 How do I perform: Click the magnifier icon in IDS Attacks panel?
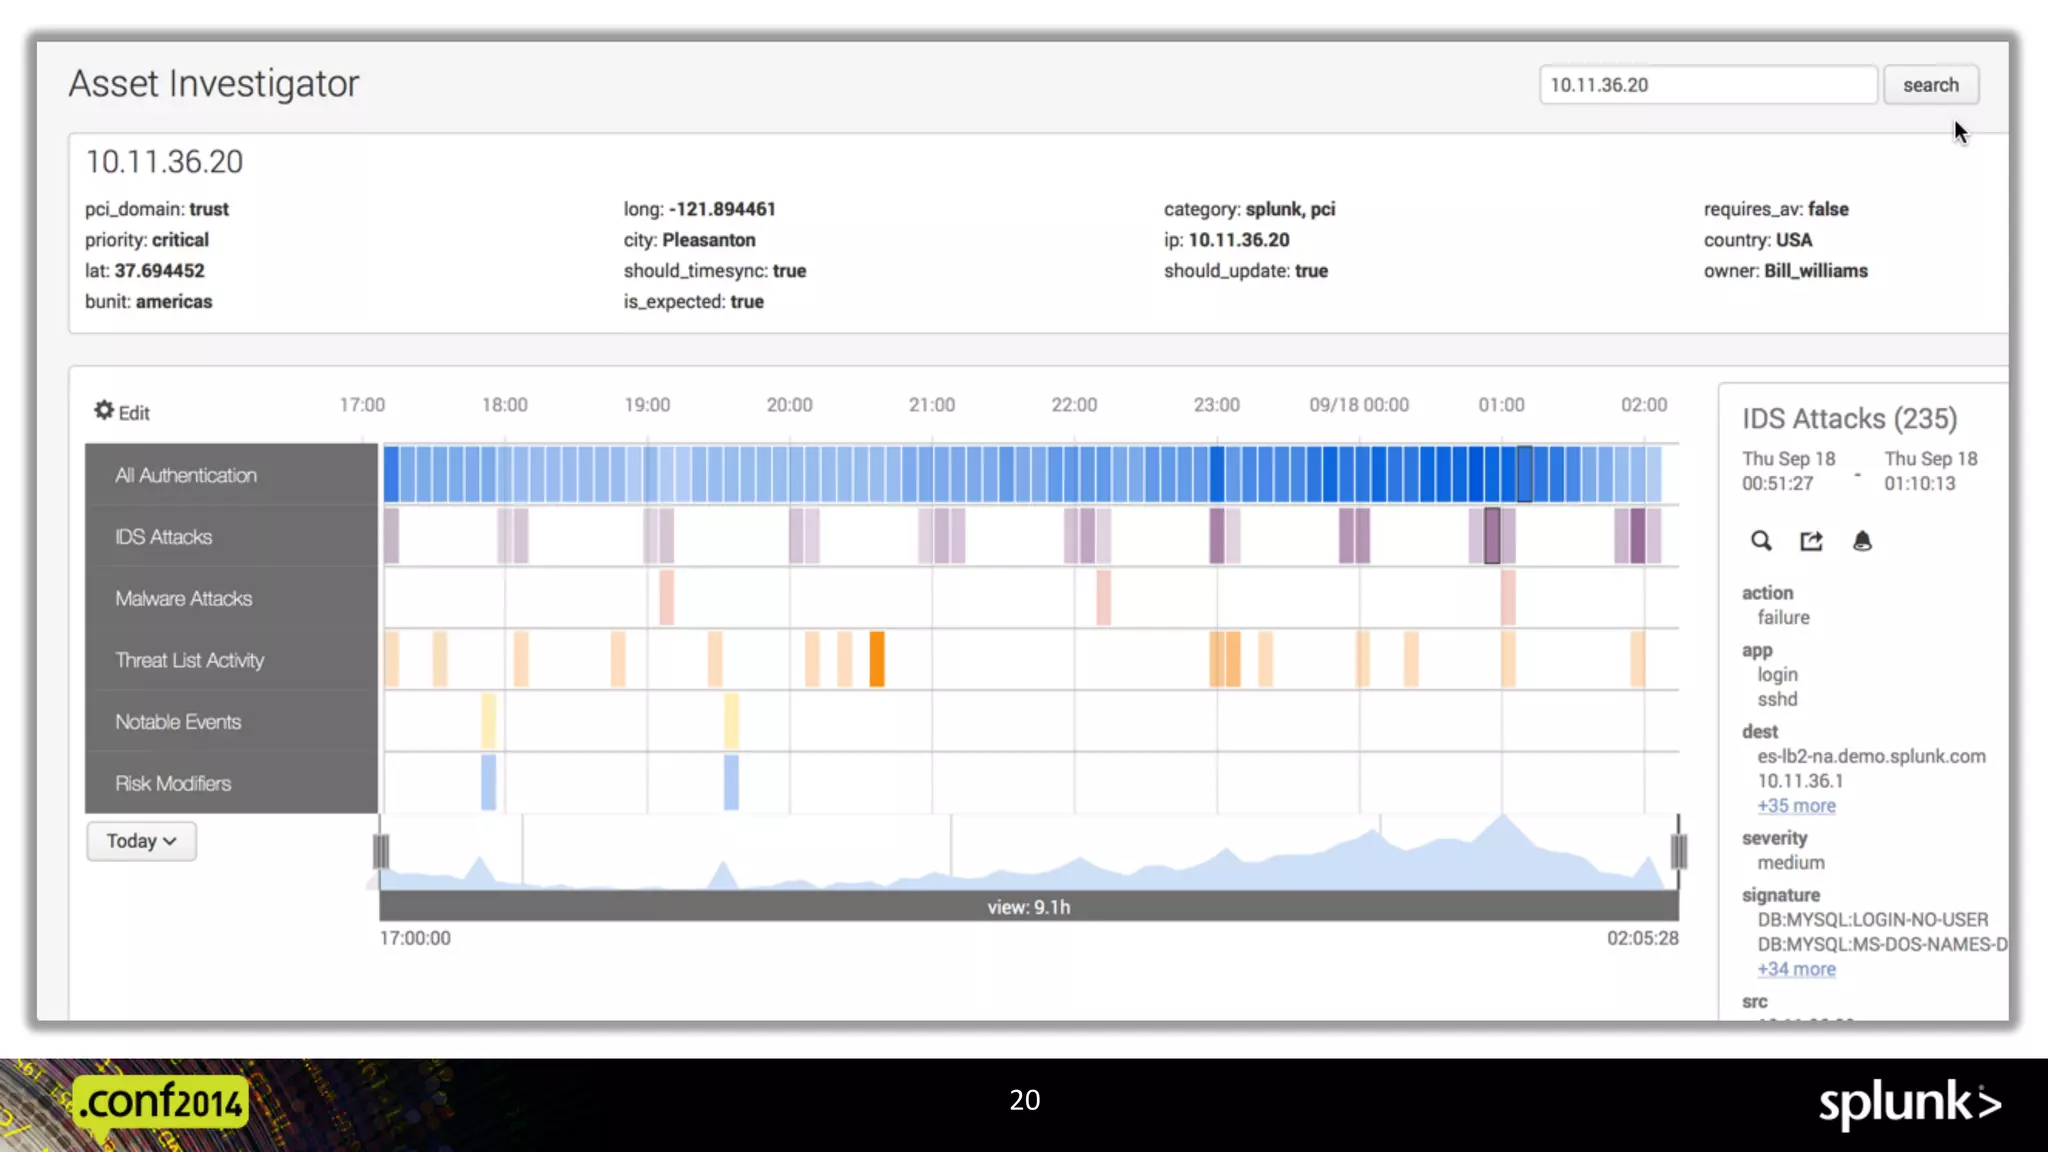coord(1761,541)
